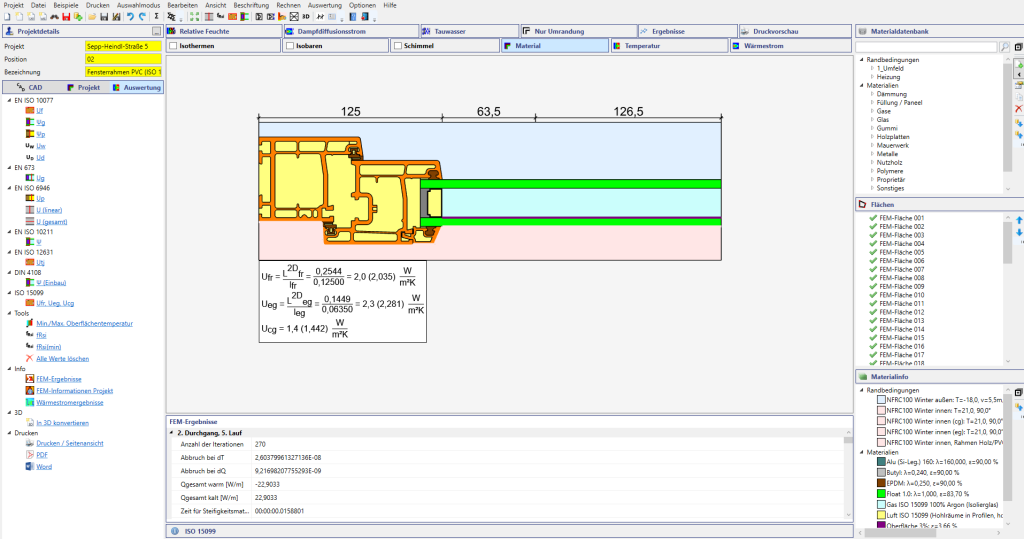This screenshot has width=1024, height=539.
Task: Click the FEM-Informationen Projekt link
Action: [74, 391]
